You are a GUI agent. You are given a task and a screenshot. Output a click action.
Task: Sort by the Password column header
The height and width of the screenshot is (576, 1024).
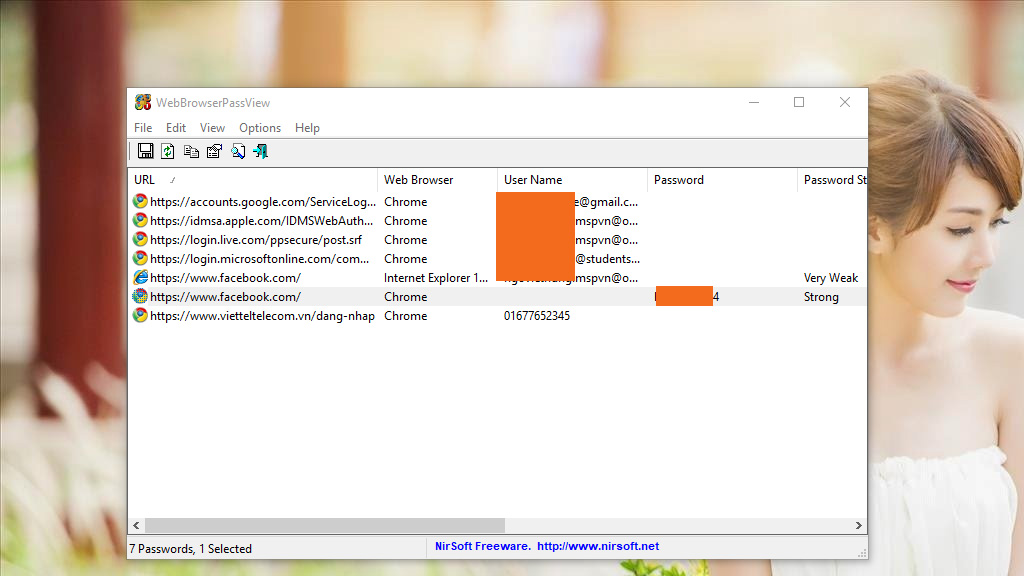[722, 180]
